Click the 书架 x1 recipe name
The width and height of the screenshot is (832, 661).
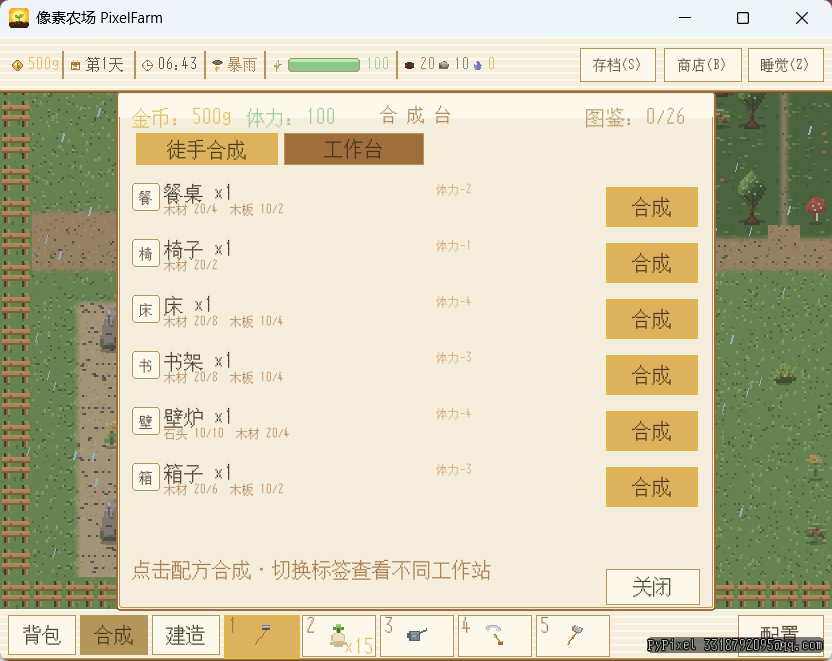pyautogui.click(x=197, y=361)
